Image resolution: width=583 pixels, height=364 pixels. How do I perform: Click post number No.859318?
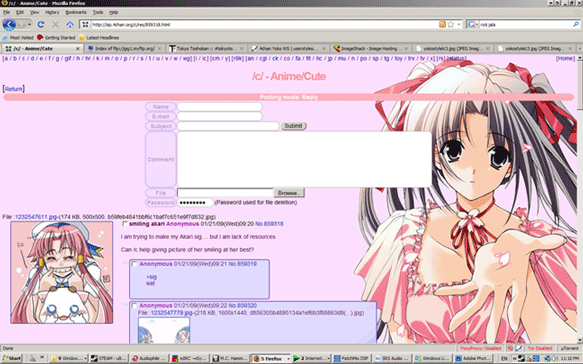click(x=269, y=224)
